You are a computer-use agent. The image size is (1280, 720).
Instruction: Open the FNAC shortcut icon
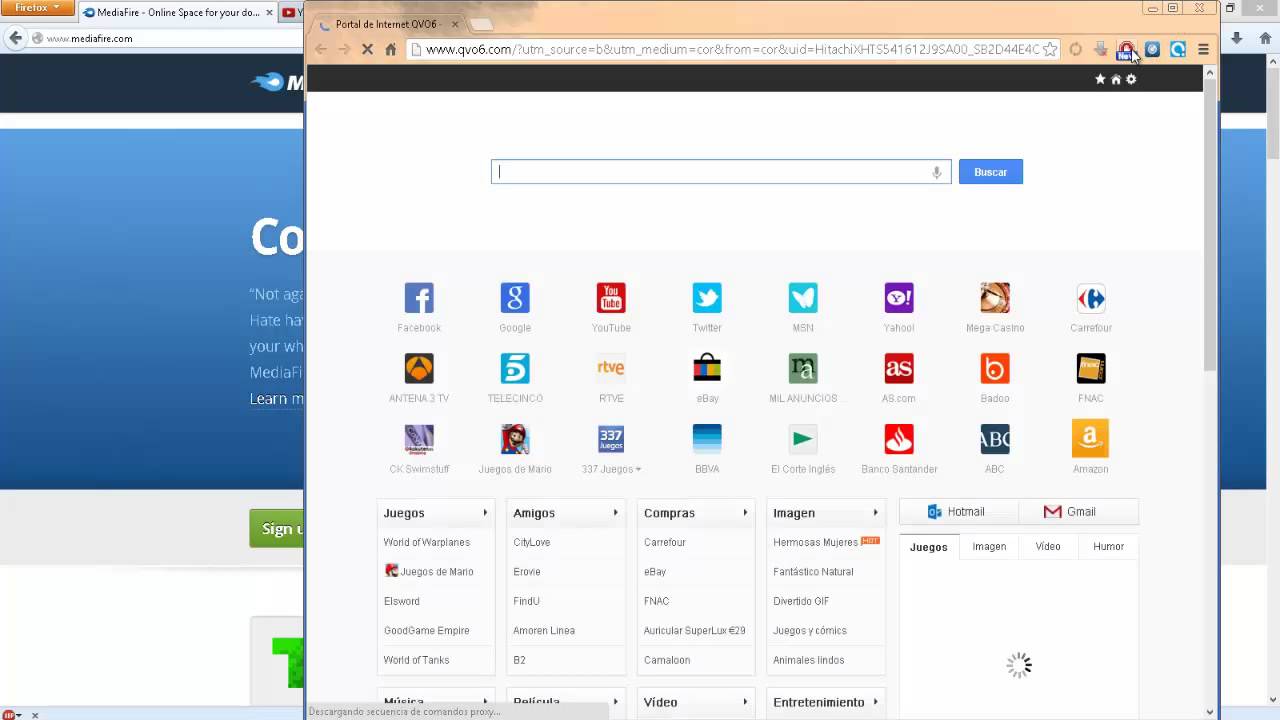tap(1091, 368)
